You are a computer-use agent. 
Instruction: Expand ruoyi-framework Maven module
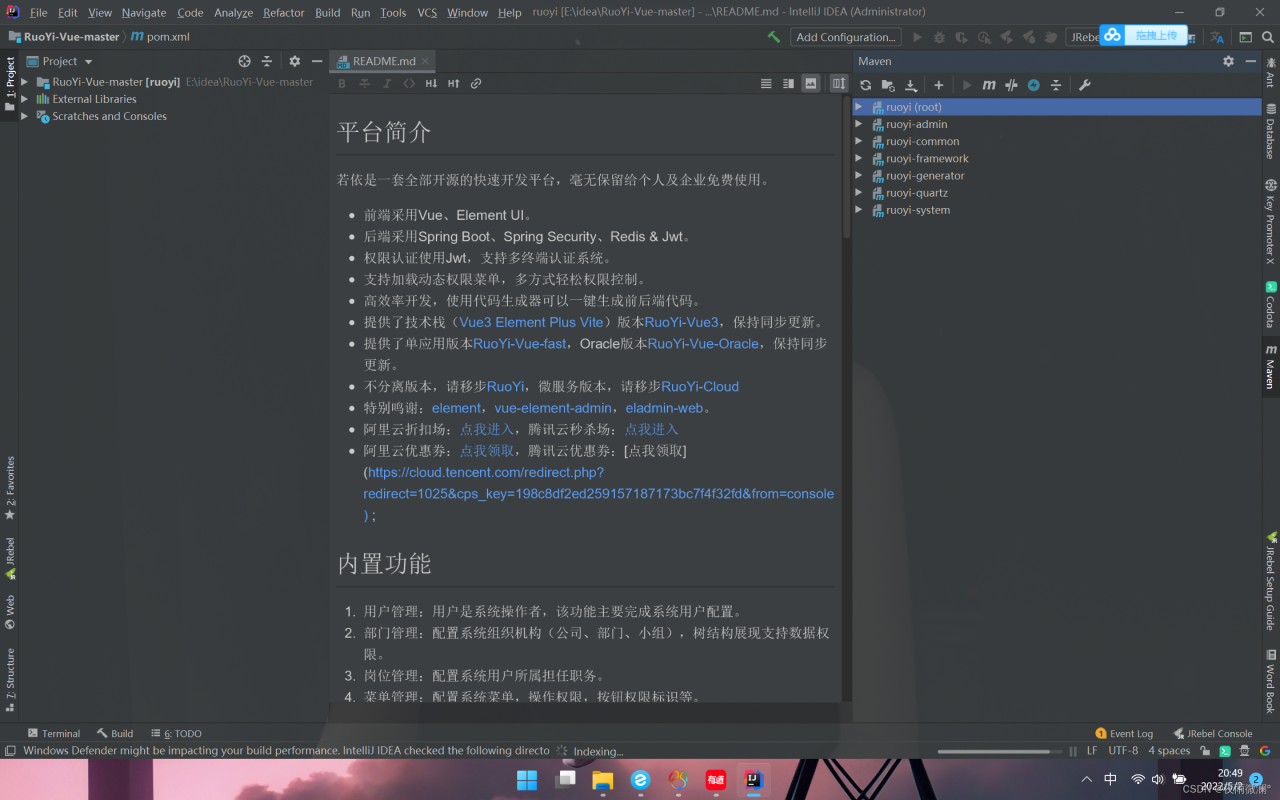click(859, 158)
